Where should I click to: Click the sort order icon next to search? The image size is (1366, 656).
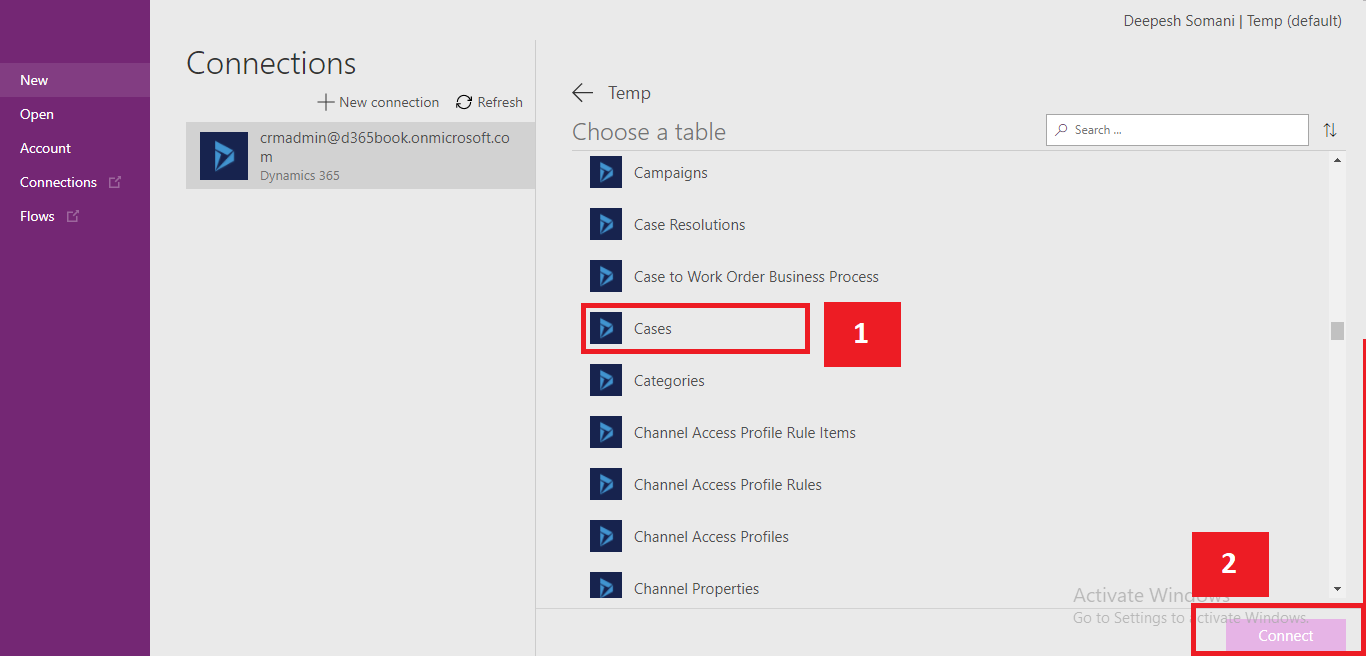point(1330,130)
